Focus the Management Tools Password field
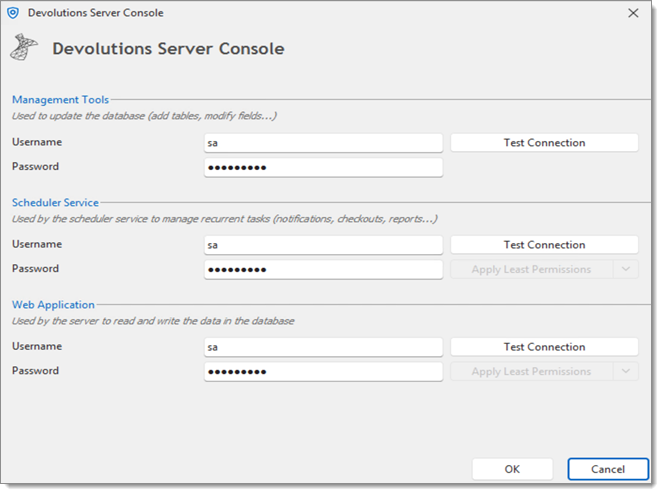 tap(323, 168)
